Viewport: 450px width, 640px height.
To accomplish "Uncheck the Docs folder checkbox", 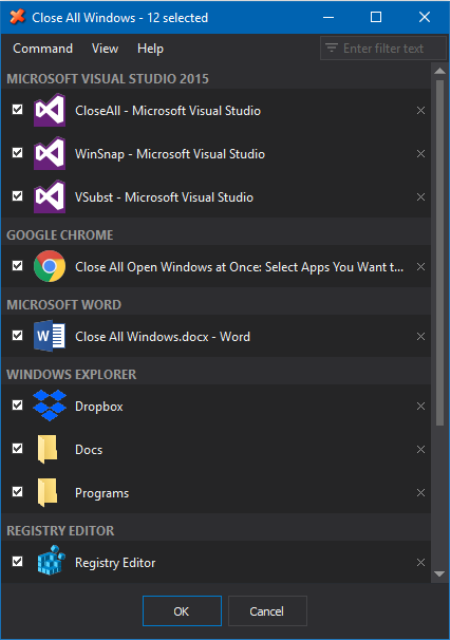I will pos(18,448).
